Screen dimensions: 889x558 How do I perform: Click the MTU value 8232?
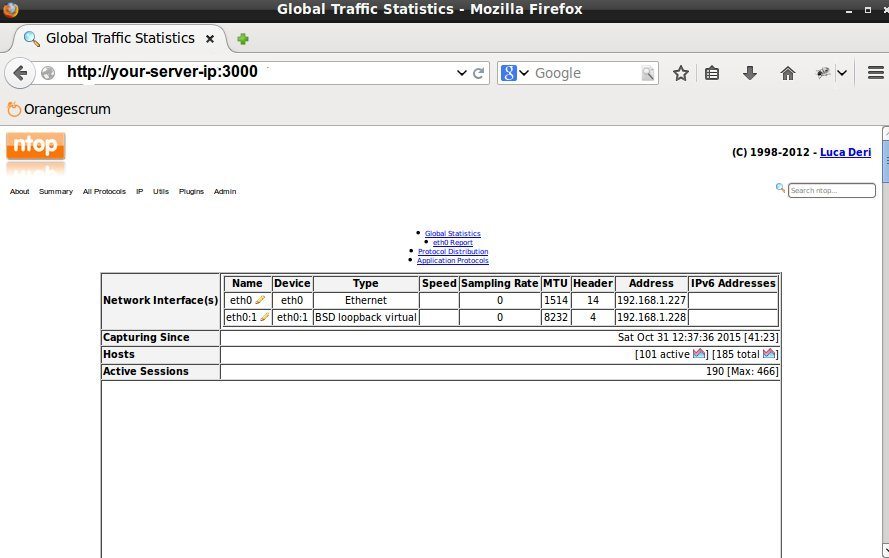click(556, 317)
